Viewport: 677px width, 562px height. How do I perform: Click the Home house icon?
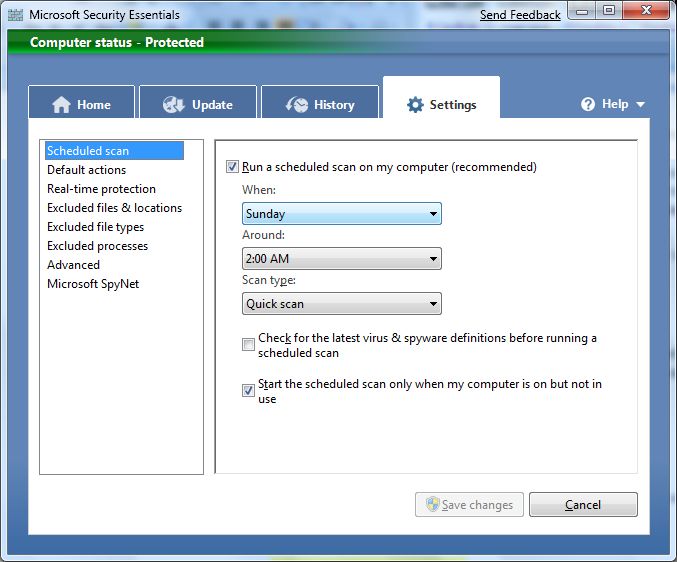pos(61,104)
